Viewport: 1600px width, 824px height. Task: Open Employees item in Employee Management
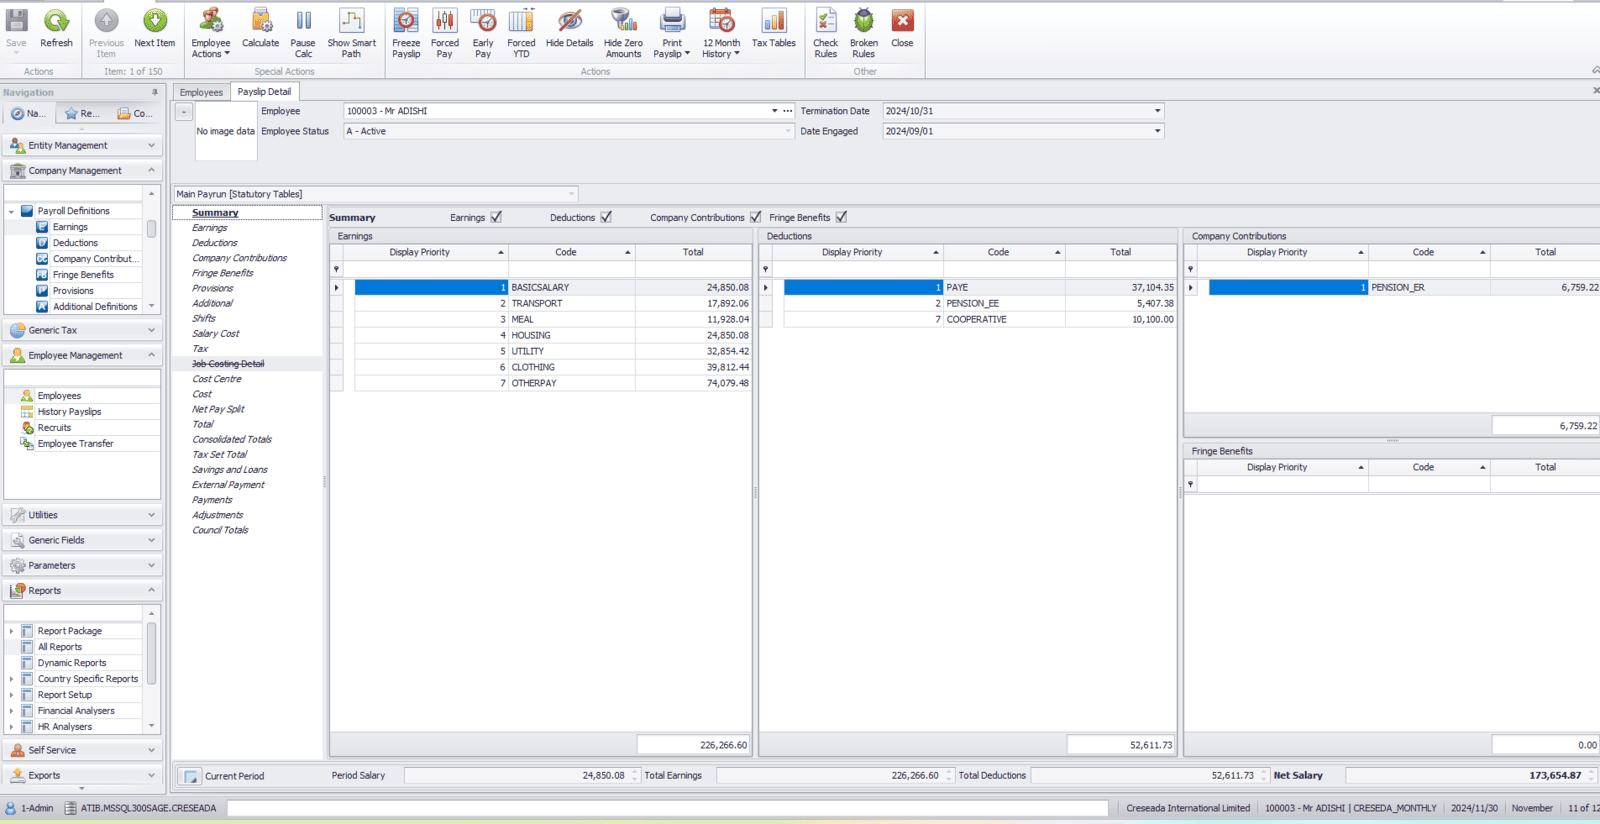(59, 396)
